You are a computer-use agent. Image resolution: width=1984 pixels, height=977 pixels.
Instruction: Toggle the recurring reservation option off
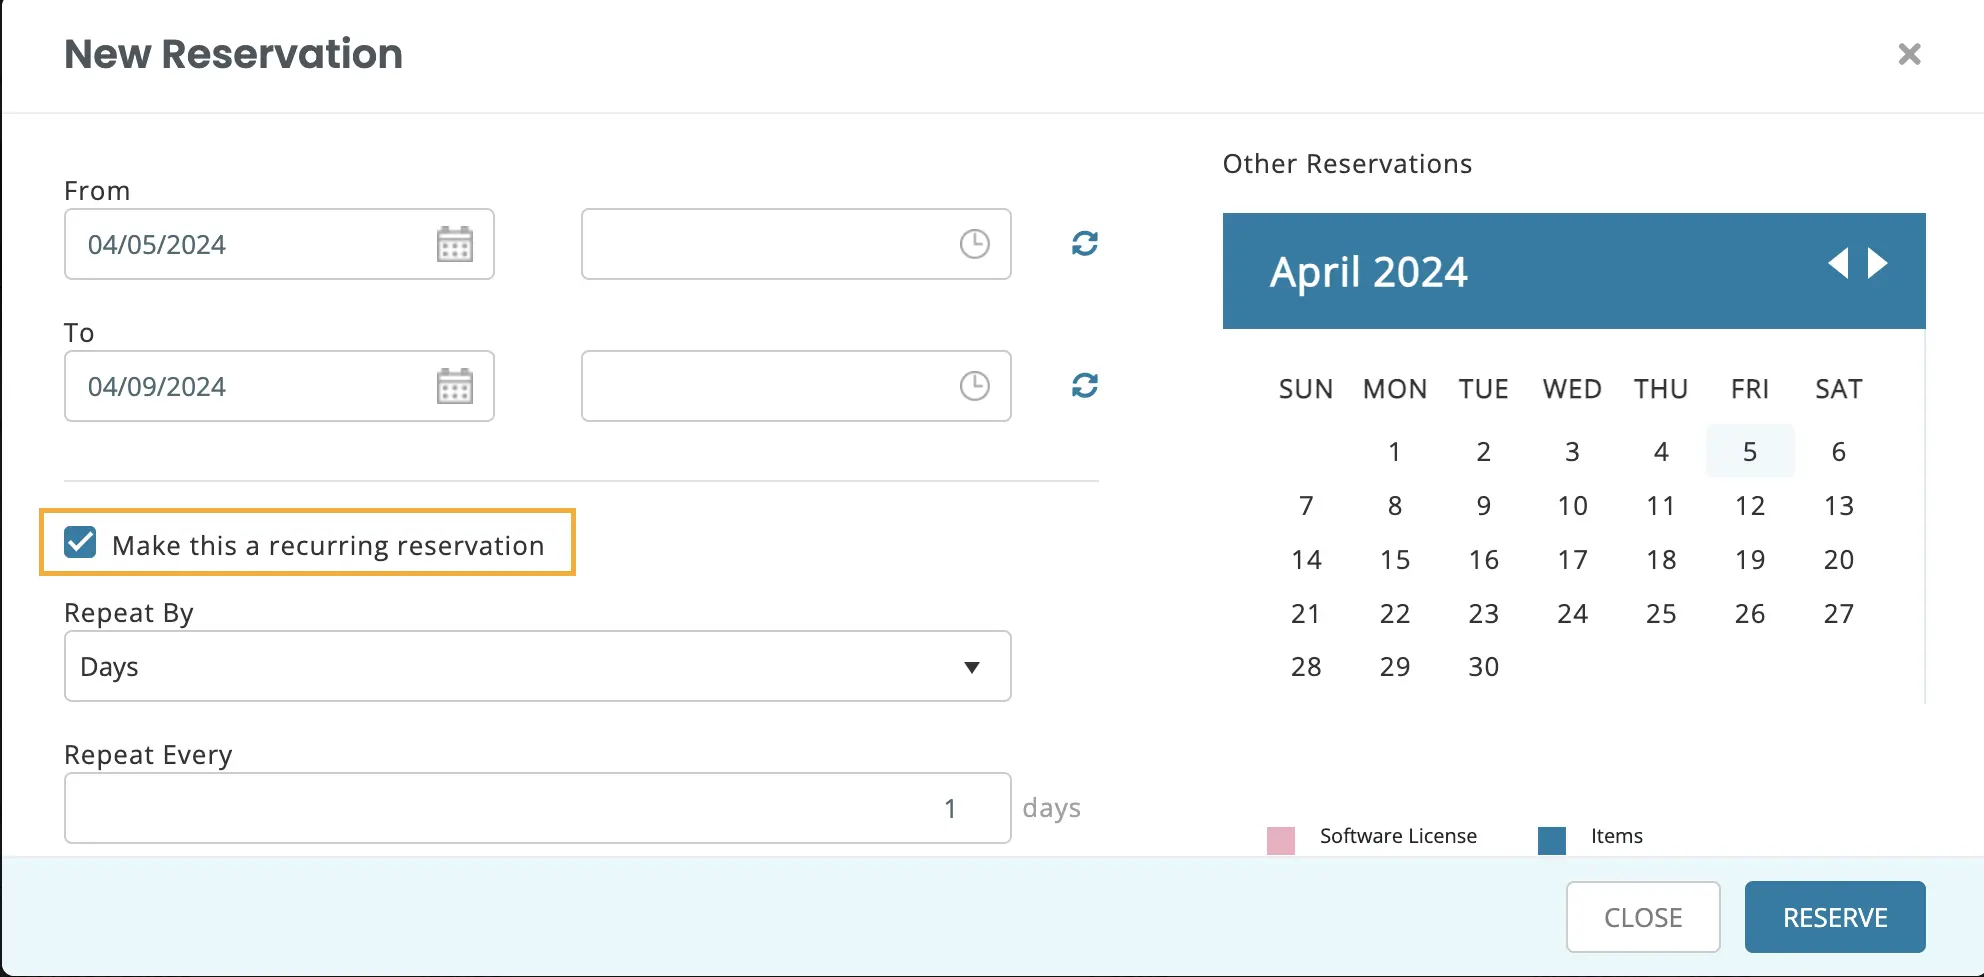(80, 543)
